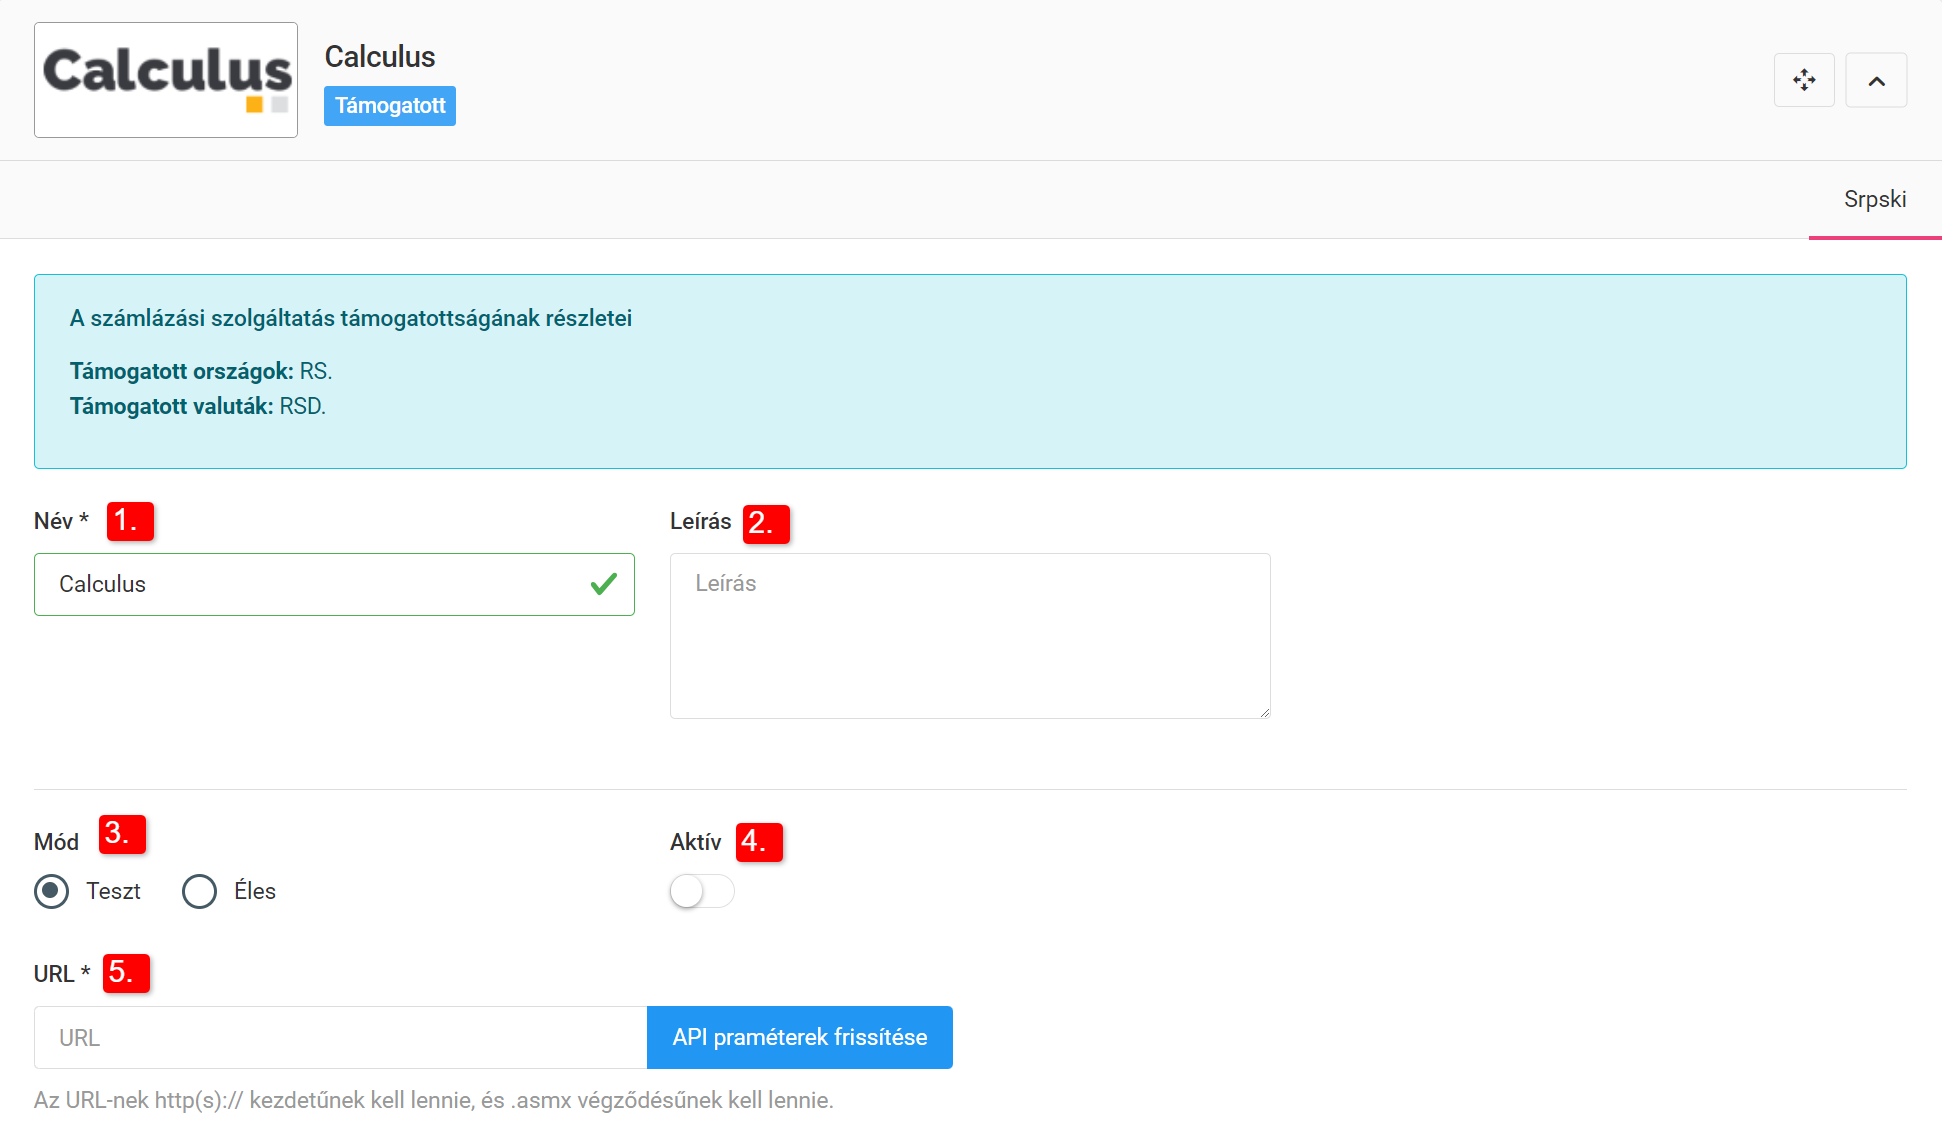Select the Éles mode radio button

[199, 891]
